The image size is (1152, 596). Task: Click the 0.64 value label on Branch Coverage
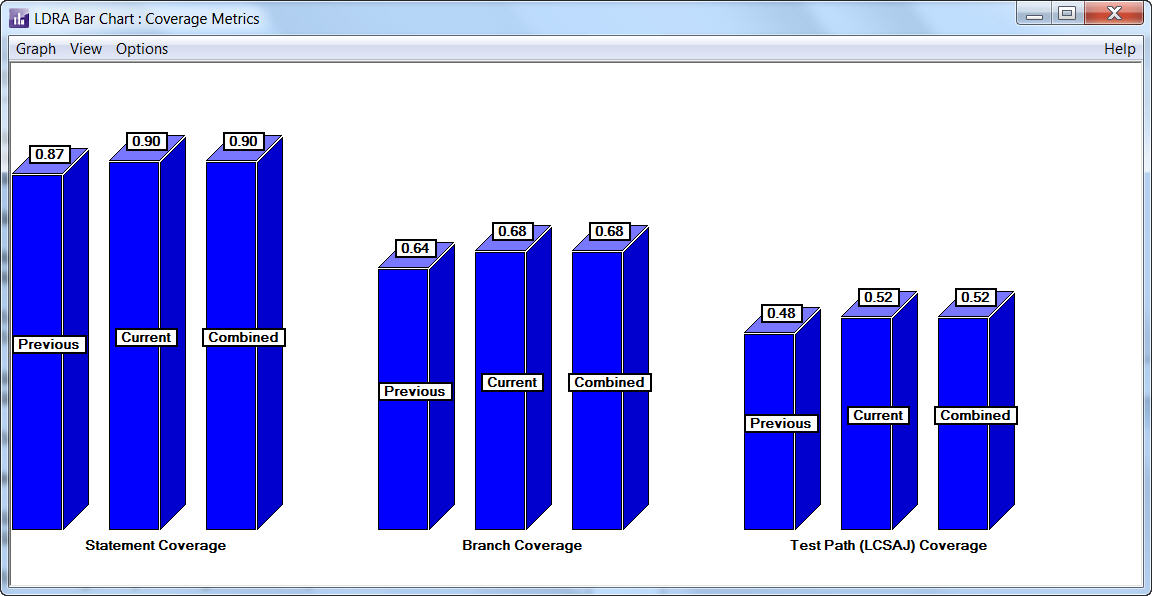[415, 248]
